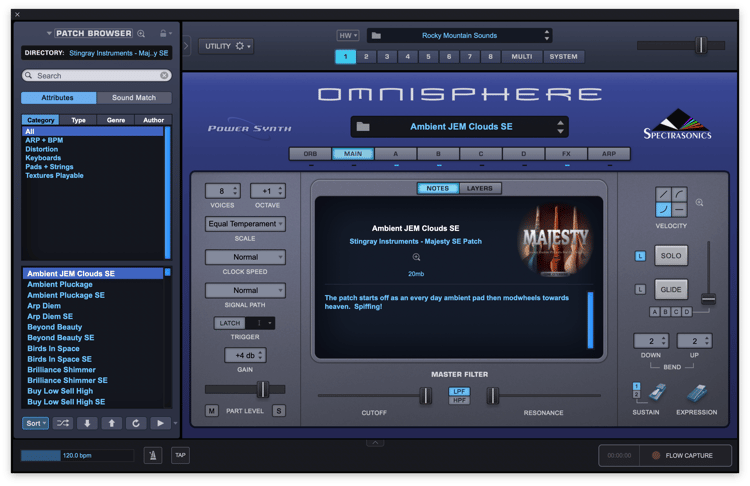Open the Equal Temperament scale dropdown
The height and width of the screenshot is (486, 750).
(245, 224)
